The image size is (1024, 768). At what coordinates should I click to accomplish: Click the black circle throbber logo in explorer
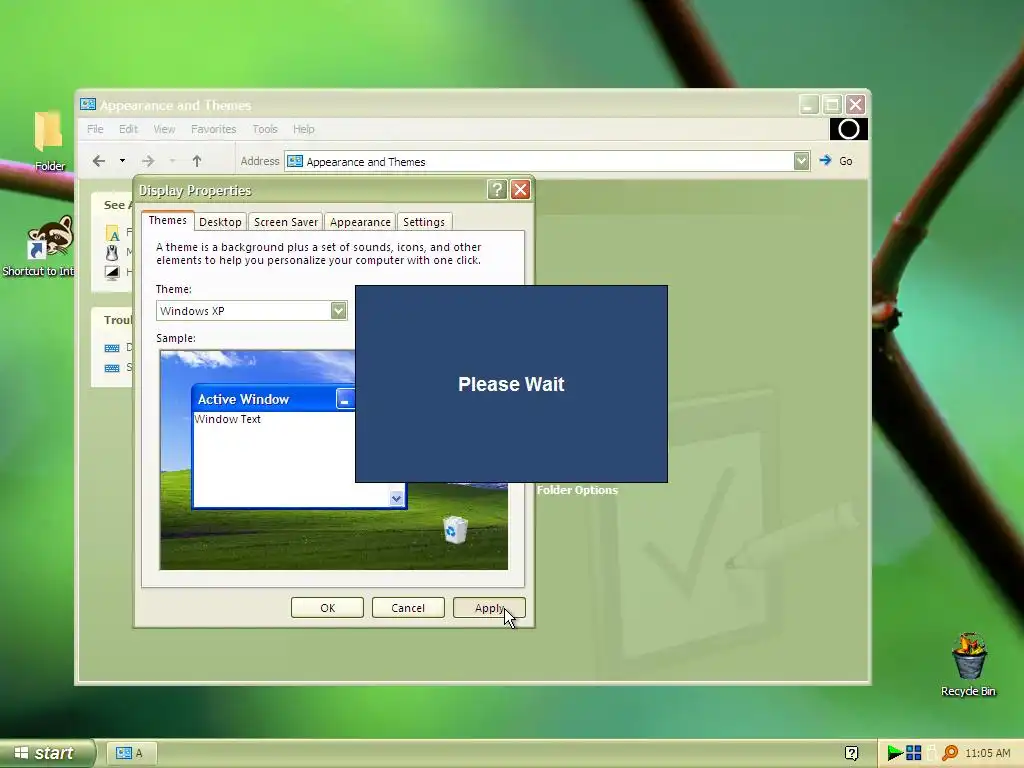[x=848, y=129]
